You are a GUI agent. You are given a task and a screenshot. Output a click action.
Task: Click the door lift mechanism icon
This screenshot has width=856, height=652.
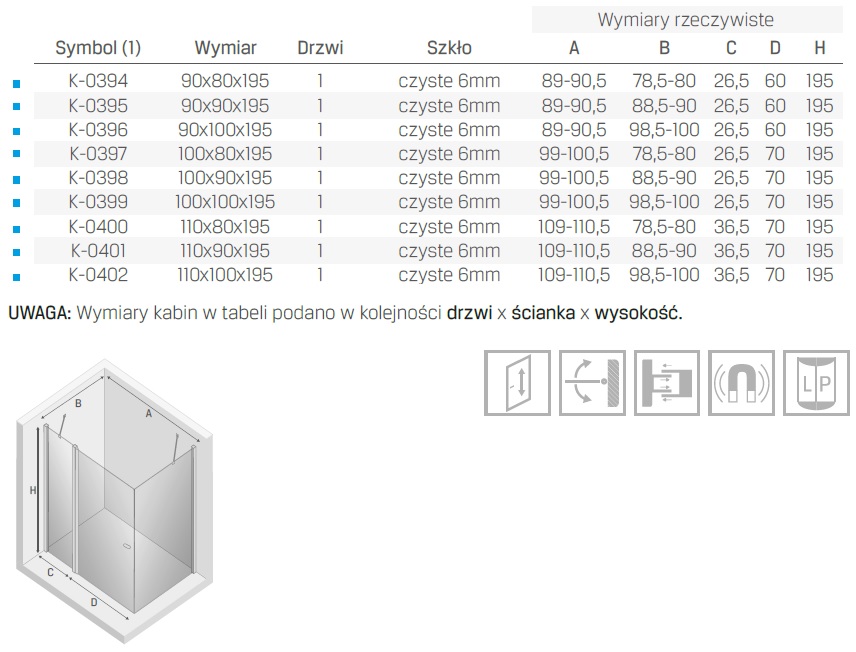tap(517, 382)
